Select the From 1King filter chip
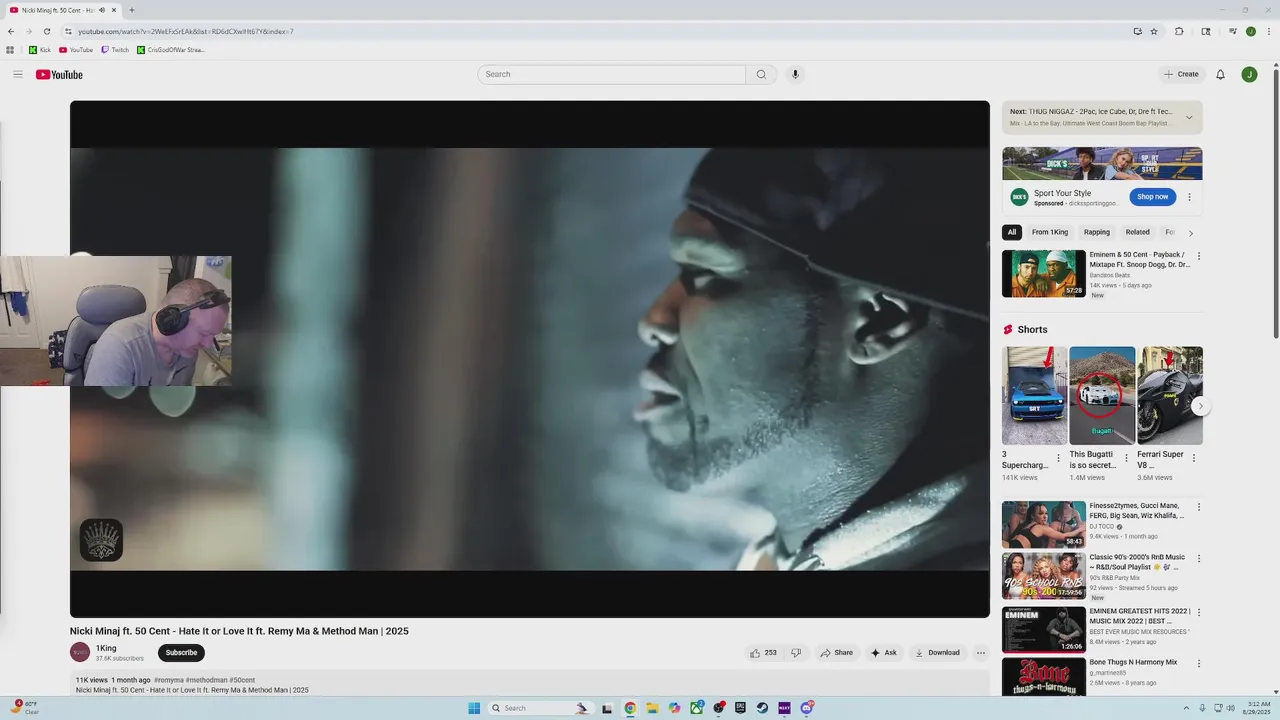1280x720 pixels. pos(1050,232)
